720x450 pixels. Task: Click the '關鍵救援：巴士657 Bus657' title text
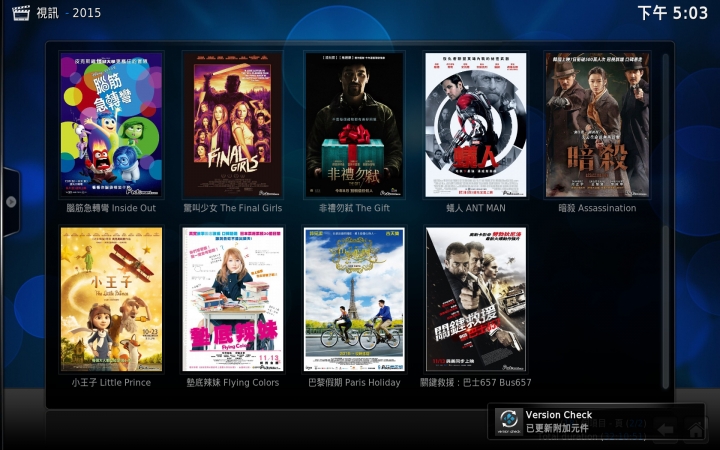(476, 382)
